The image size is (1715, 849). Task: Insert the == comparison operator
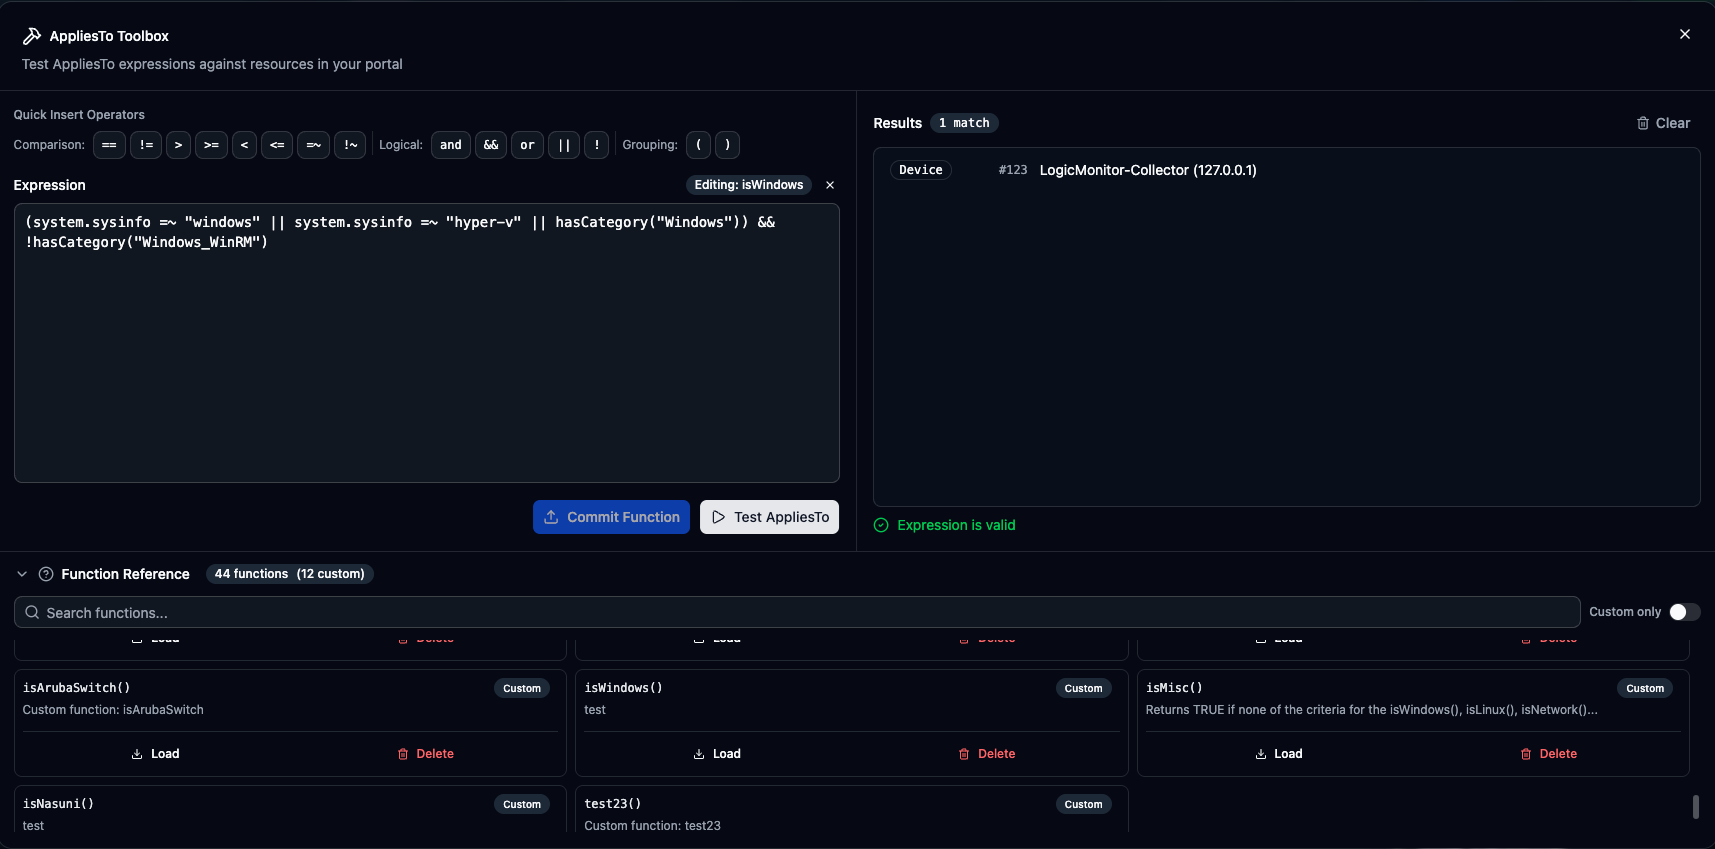coord(109,145)
